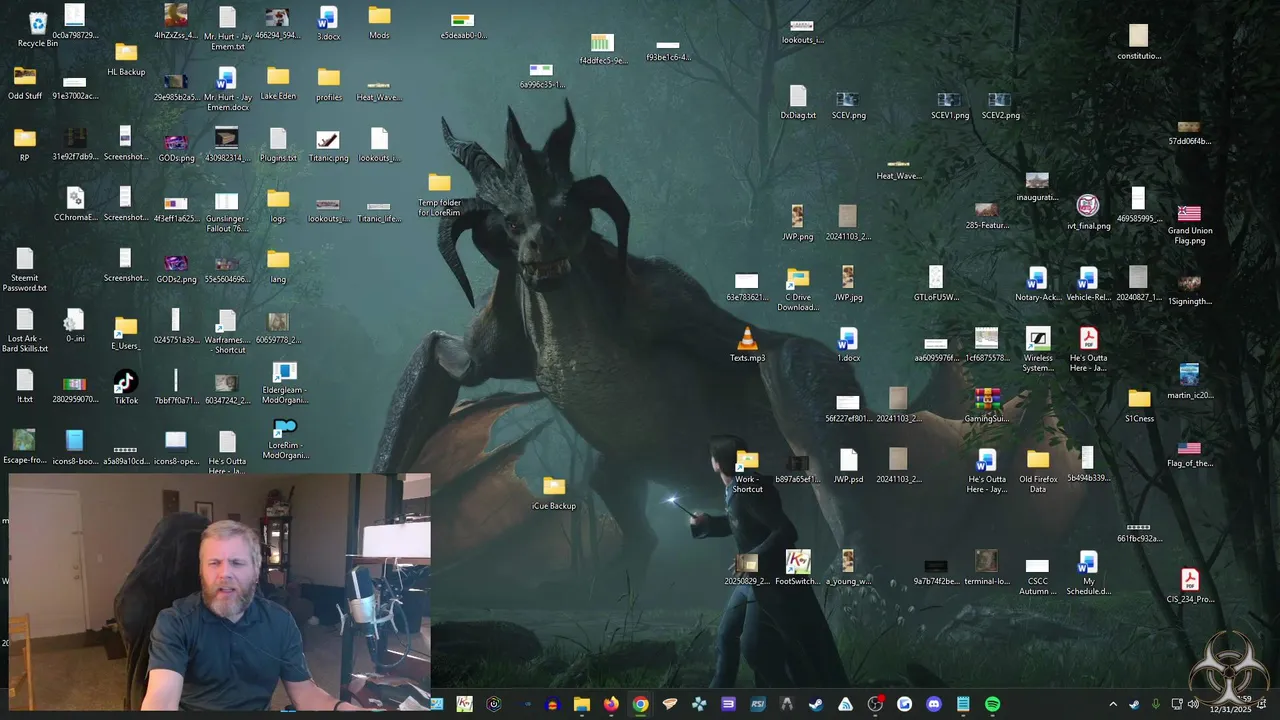1280x720 pixels.
Task: Select the GamingSui... archive icon
Action: [x=987, y=405]
